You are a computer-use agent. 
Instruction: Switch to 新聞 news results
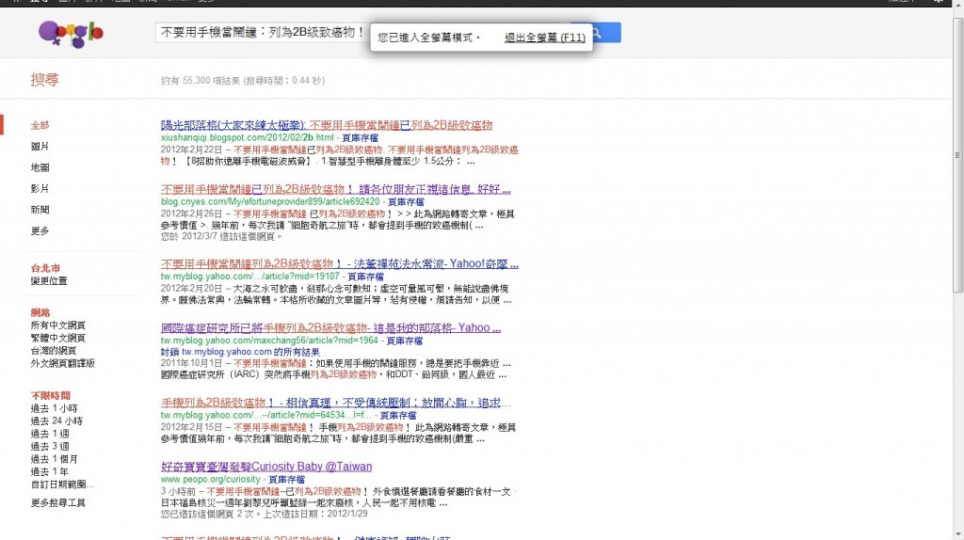(40, 210)
